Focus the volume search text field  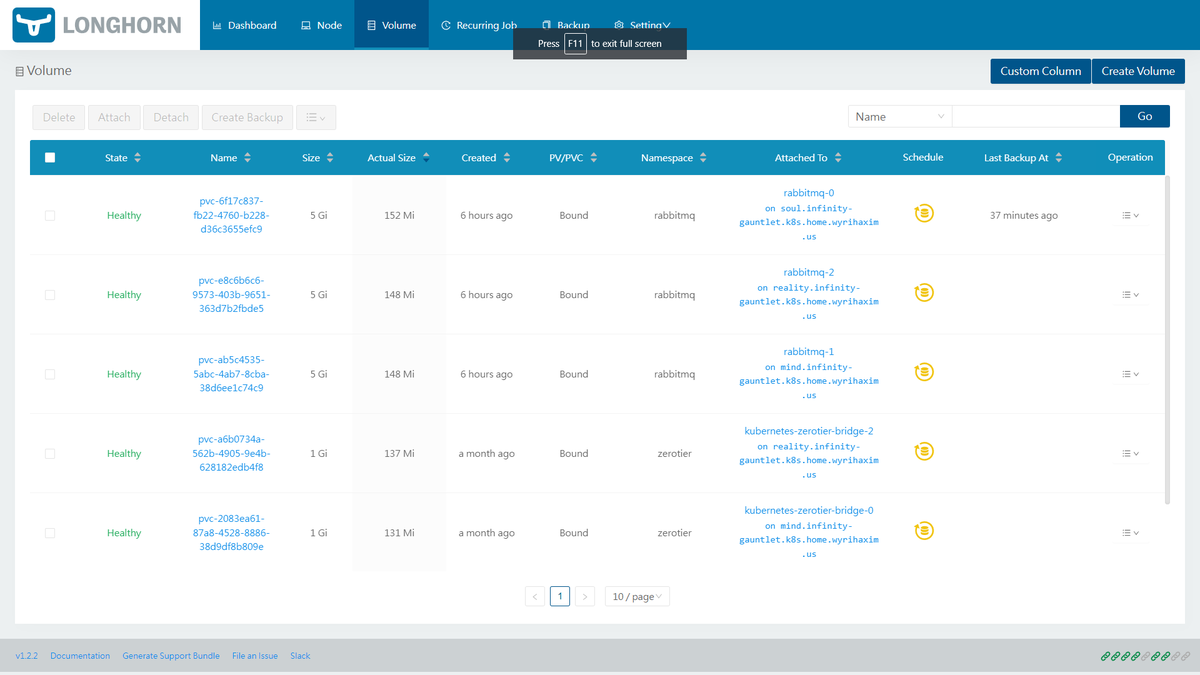click(x=1036, y=117)
